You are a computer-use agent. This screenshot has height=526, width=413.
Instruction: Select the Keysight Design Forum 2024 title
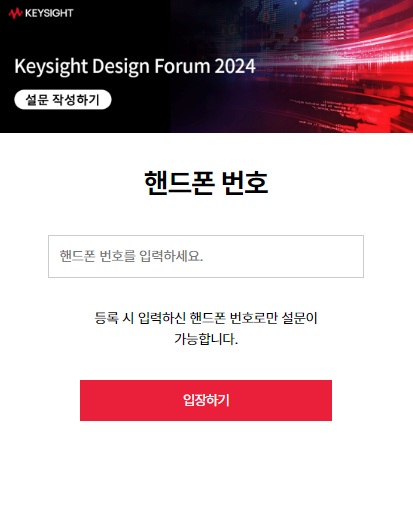pyautogui.click(x=135, y=66)
